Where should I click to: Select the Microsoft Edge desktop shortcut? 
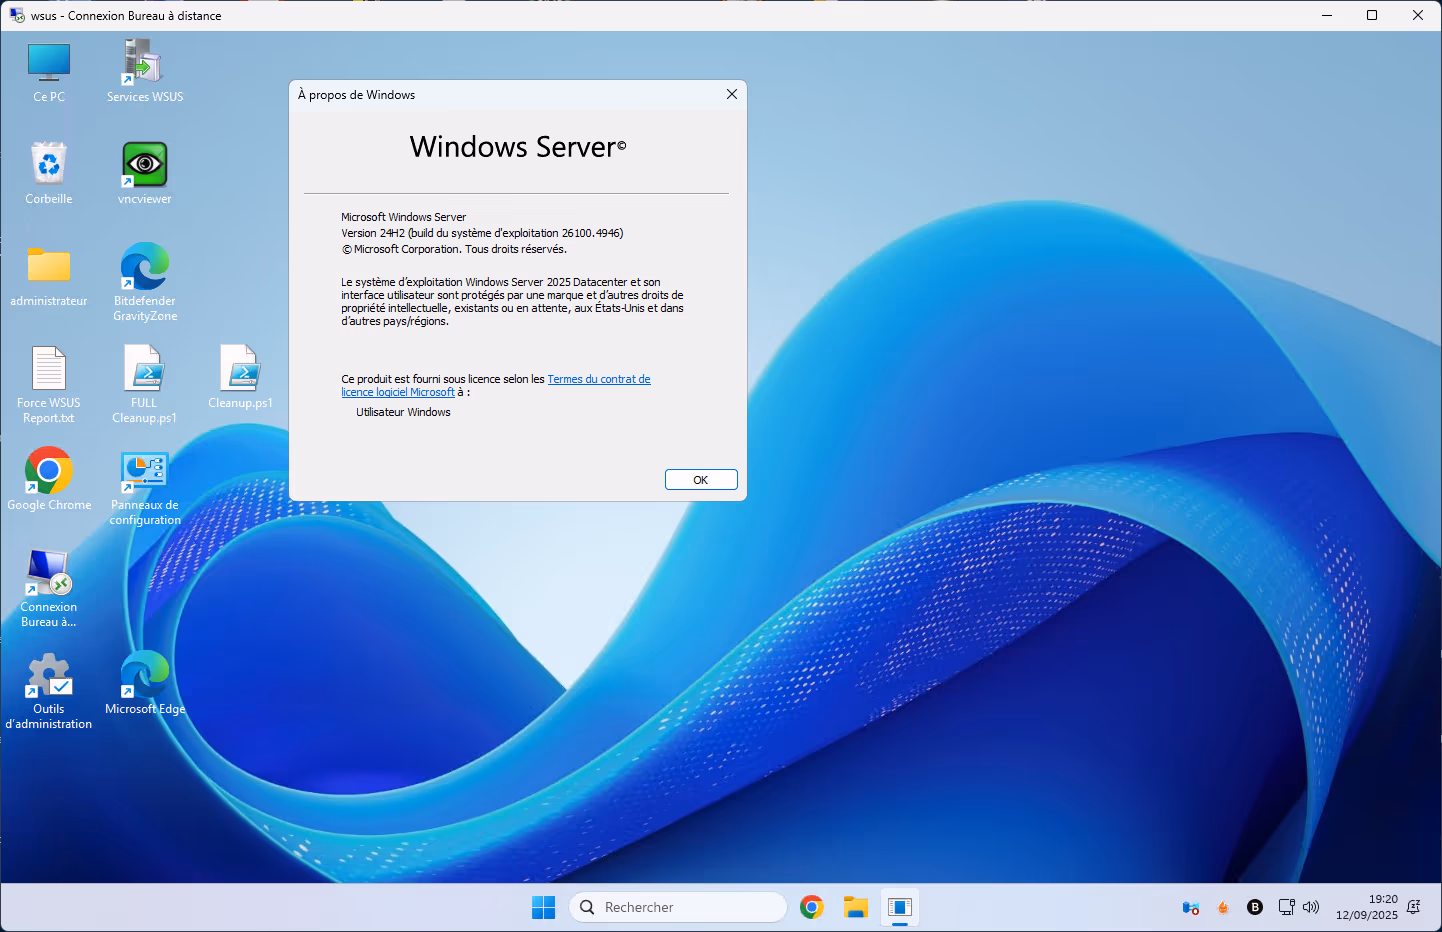point(145,684)
